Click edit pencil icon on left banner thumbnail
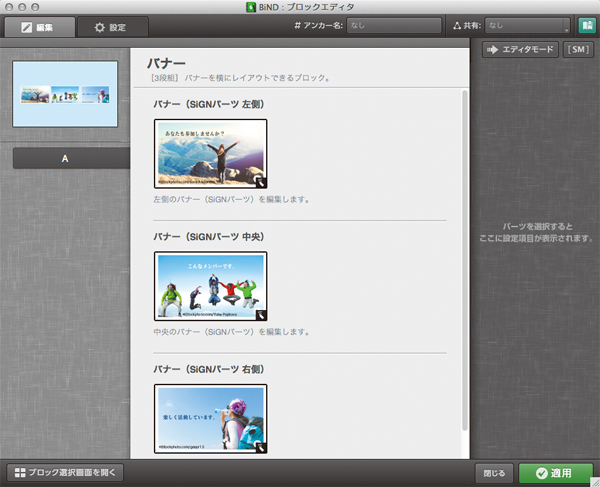This screenshot has width=600, height=487. 259,182
